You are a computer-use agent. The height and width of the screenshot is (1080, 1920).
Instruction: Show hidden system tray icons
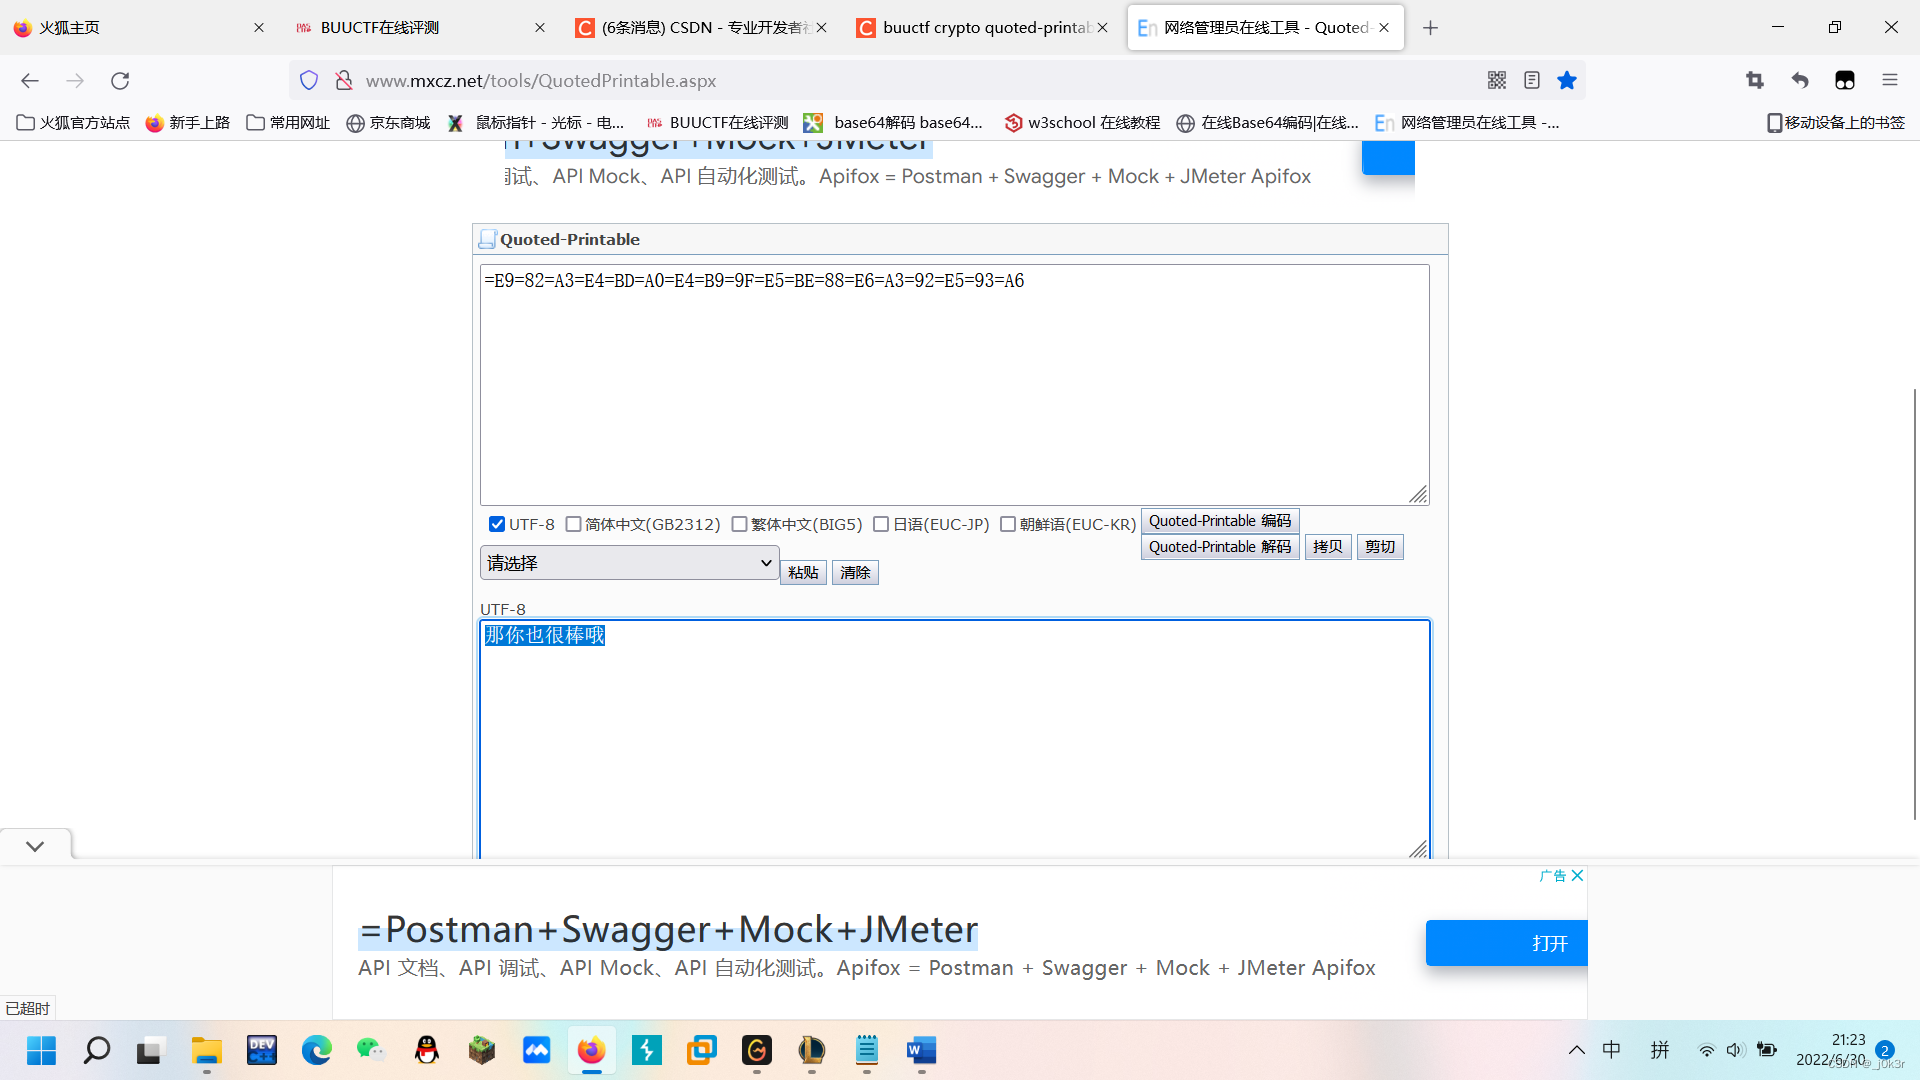[x=1576, y=1050]
